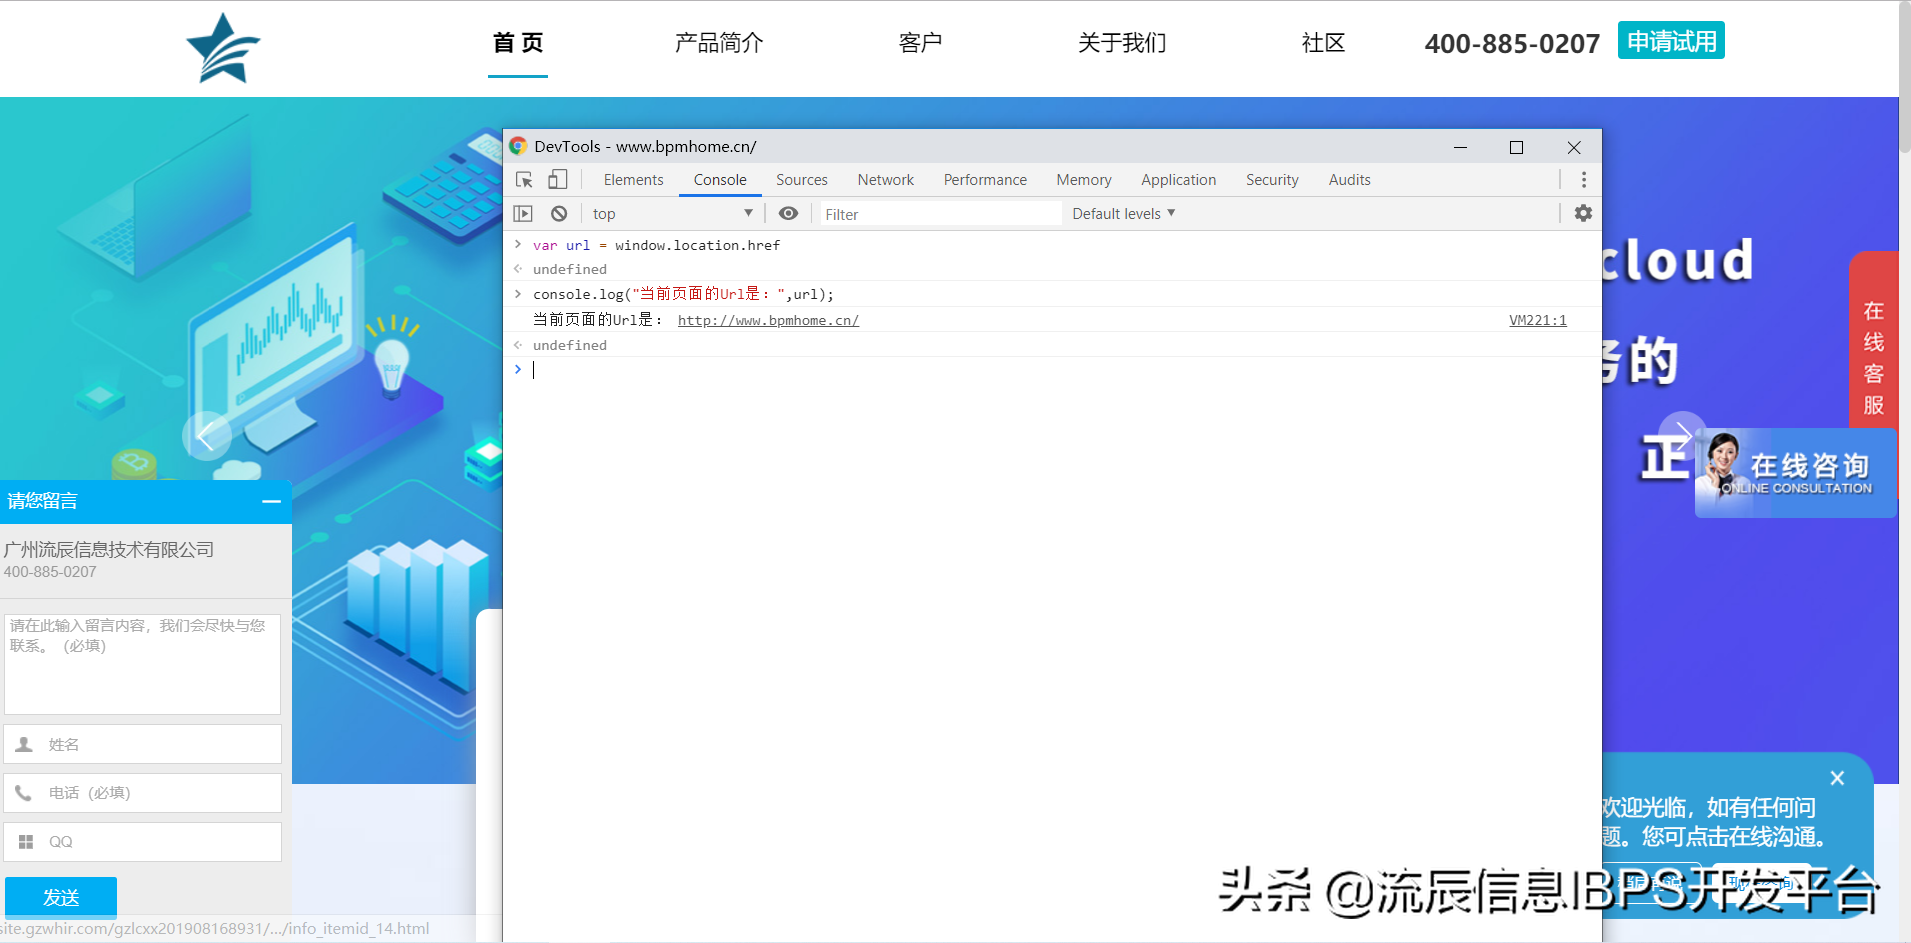1911x943 pixels.
Task: Open the logged http://www.bpmhome.cn/ link
Action: click(x=768, y=320)
